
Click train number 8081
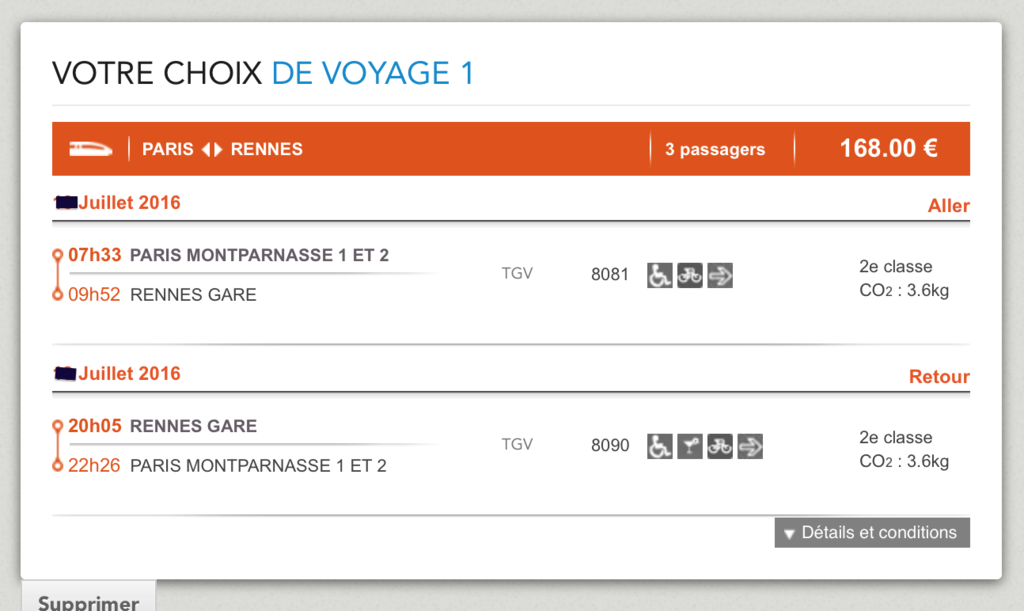pos(609,274)
